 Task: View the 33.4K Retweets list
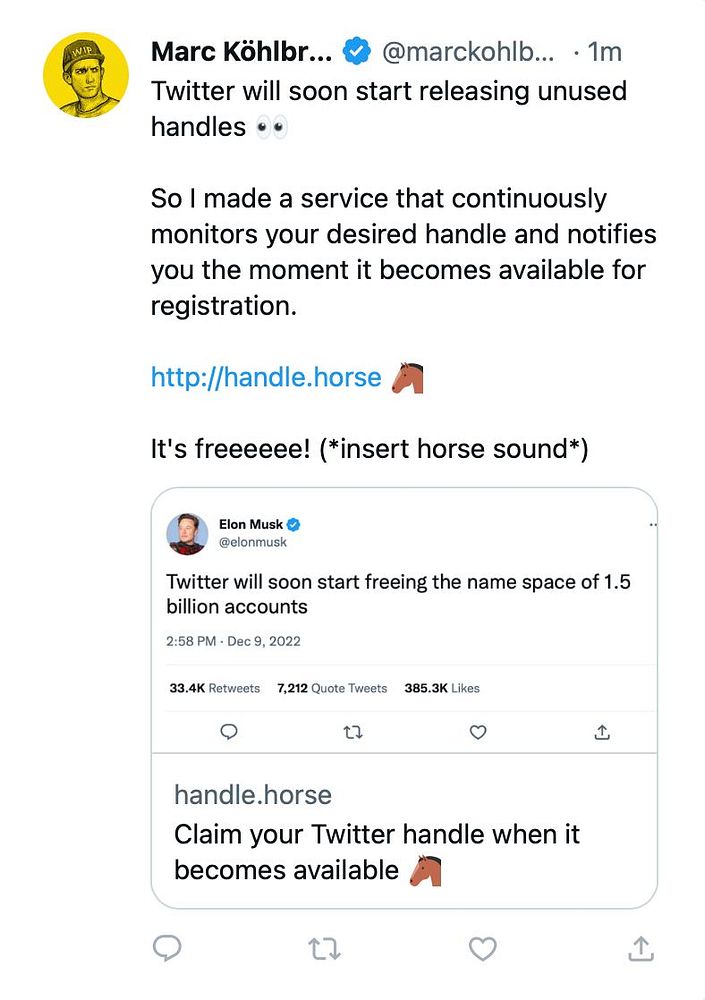214,688
